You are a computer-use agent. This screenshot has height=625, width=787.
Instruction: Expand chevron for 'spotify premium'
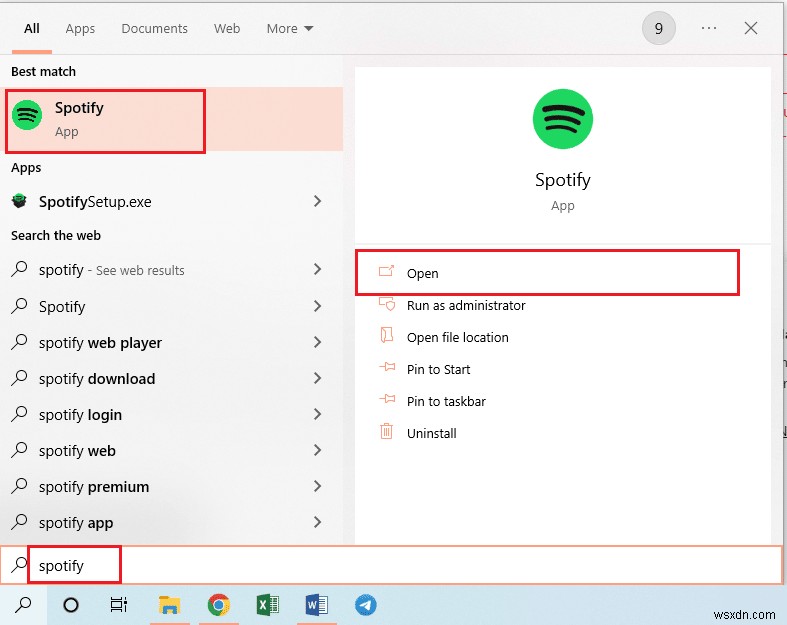(x=317, y=486)
